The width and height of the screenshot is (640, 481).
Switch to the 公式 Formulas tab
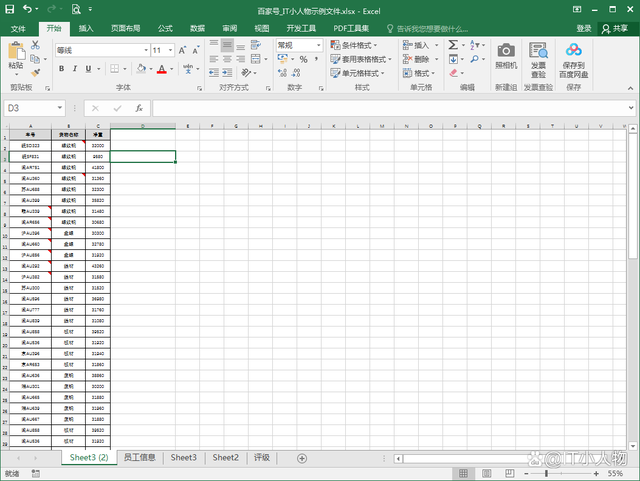click(165, 29)
